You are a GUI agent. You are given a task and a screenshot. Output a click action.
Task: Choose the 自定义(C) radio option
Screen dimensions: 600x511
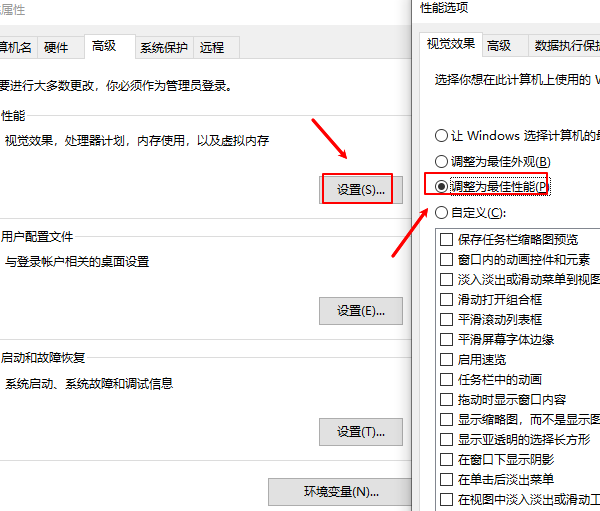(x=441, y=212)
